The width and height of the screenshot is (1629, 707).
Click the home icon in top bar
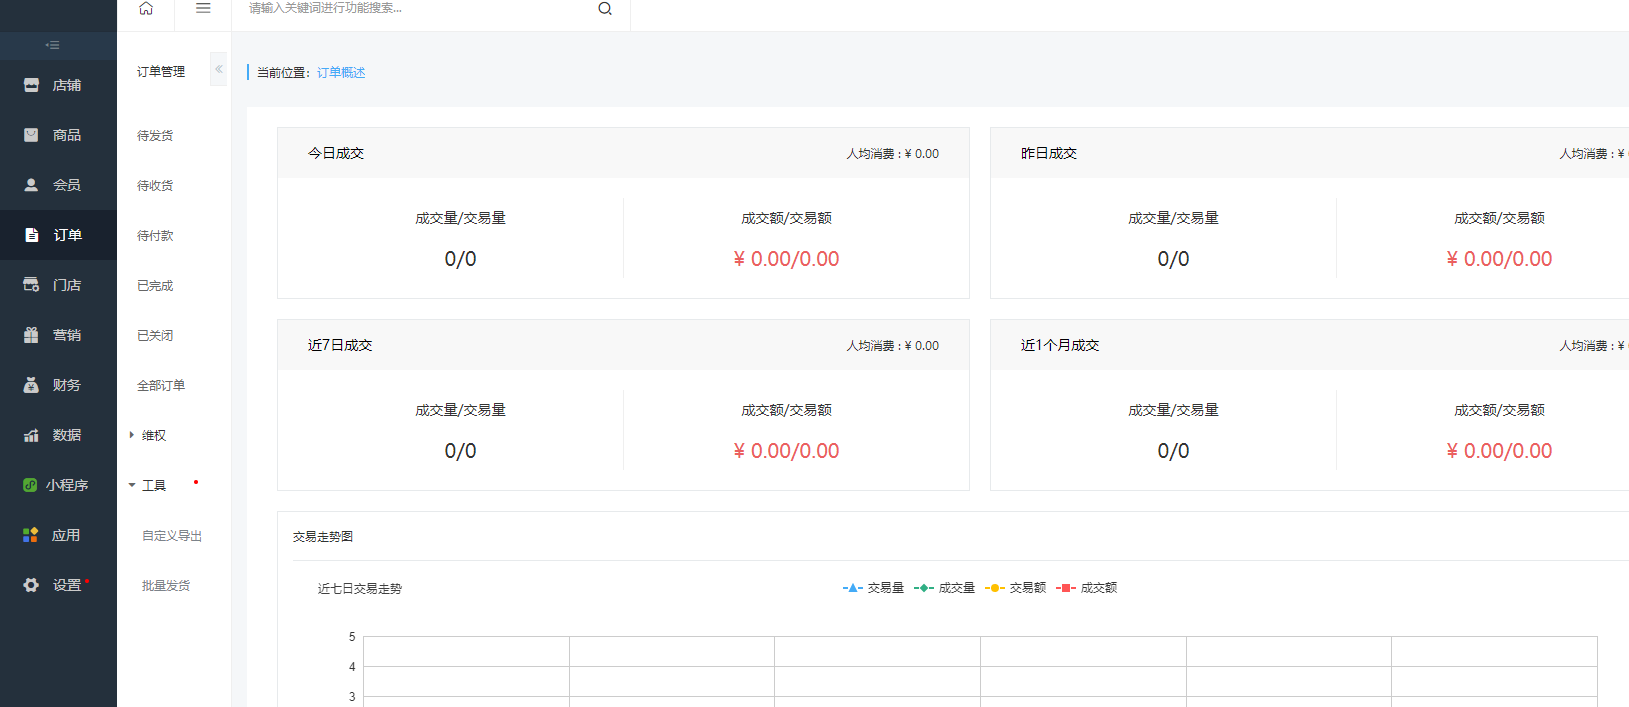point(146,8)
